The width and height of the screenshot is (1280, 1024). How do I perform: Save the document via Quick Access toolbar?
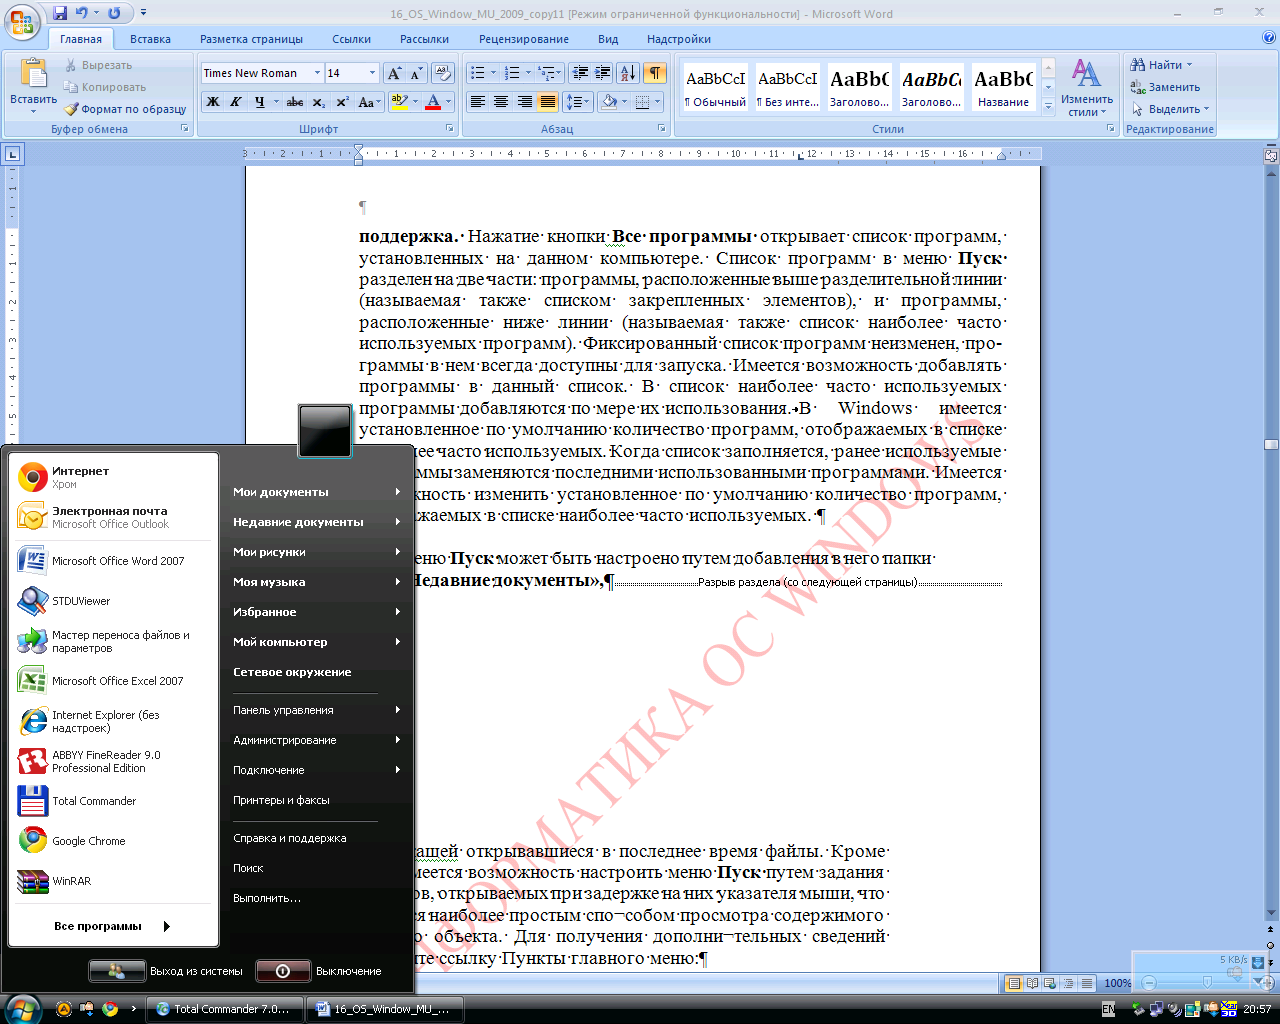click(x=60, y=13)
